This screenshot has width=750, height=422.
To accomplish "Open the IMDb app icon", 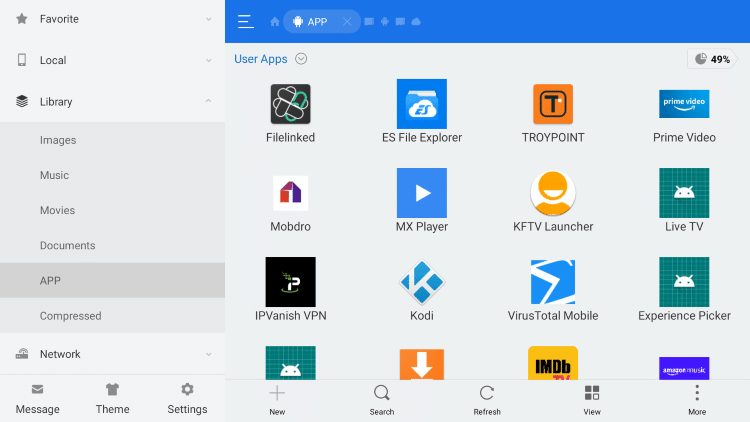I will click(552, 363).
